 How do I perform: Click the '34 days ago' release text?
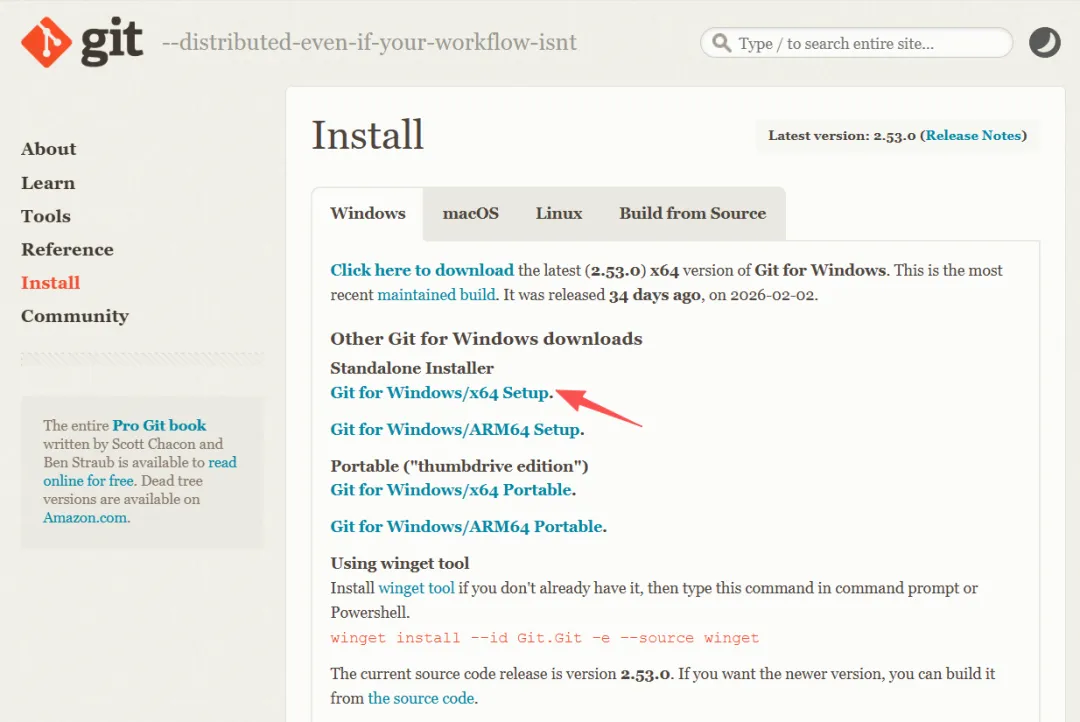(x=654, y=295)
